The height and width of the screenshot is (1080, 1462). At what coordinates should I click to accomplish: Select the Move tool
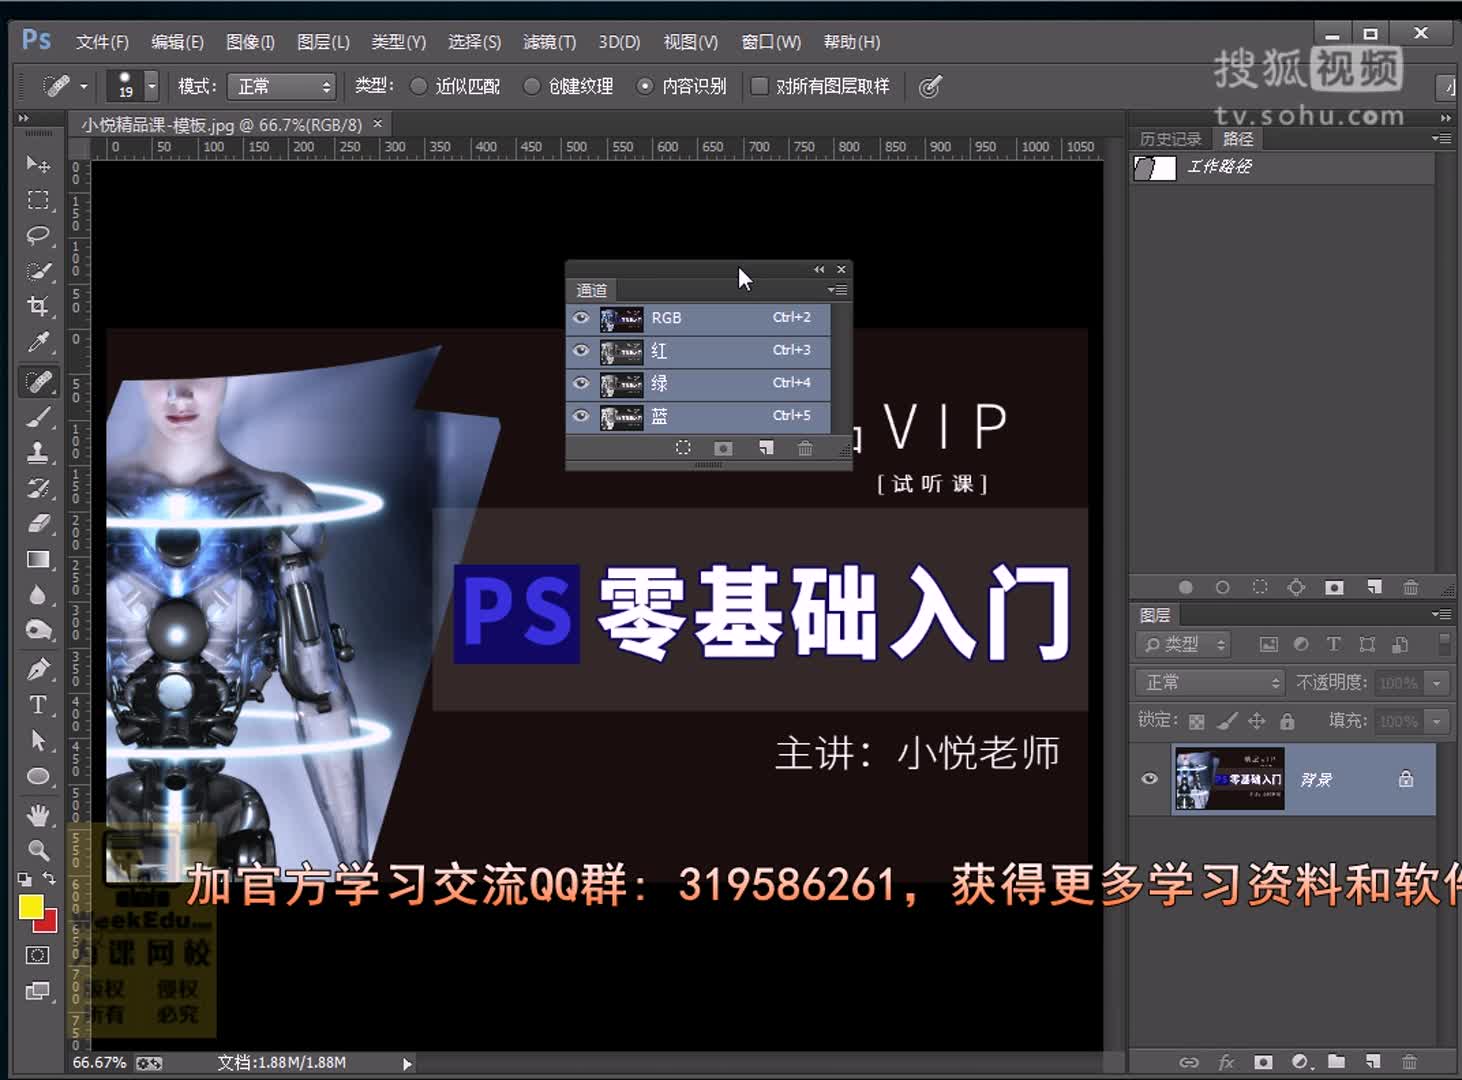tap(38, 164)
